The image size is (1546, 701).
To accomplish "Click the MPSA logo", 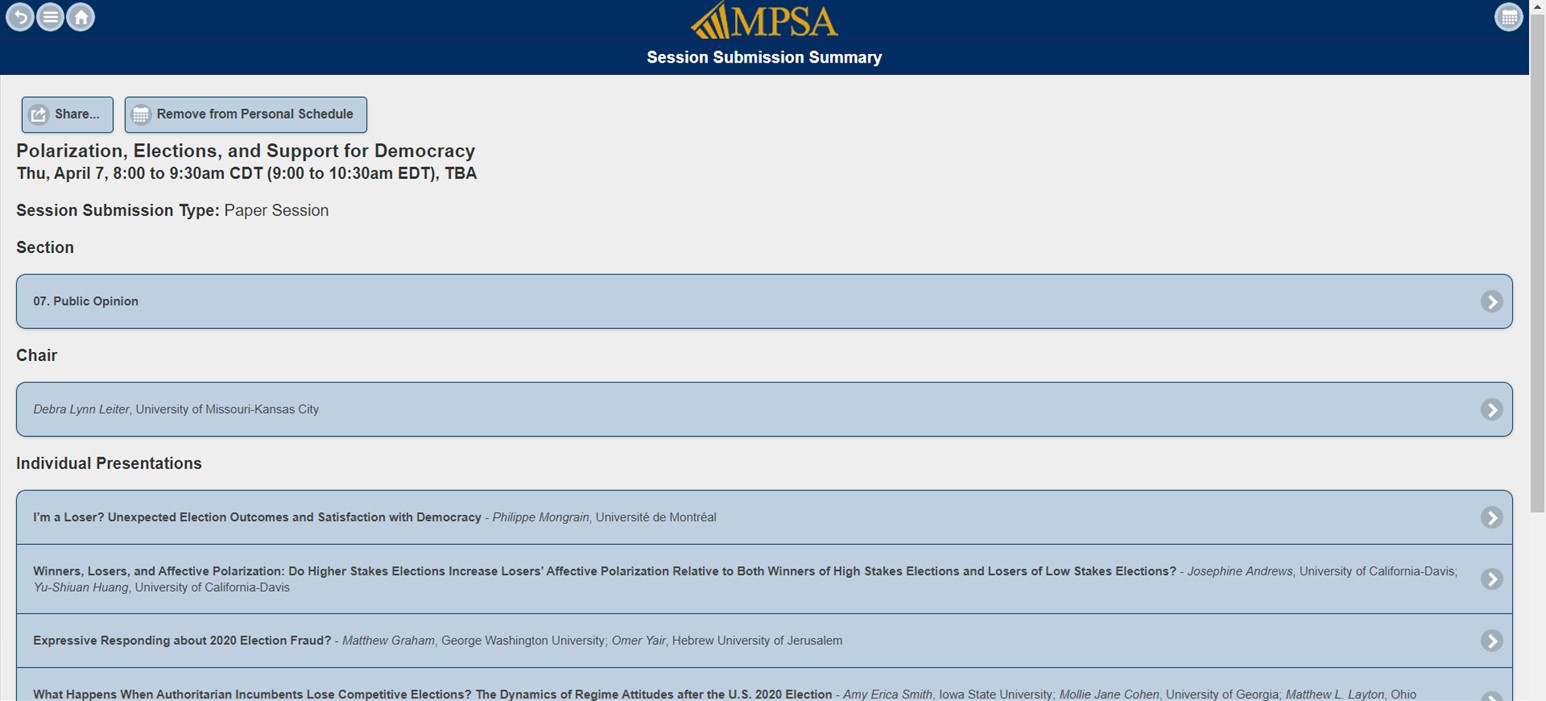I will coord(764,20).
